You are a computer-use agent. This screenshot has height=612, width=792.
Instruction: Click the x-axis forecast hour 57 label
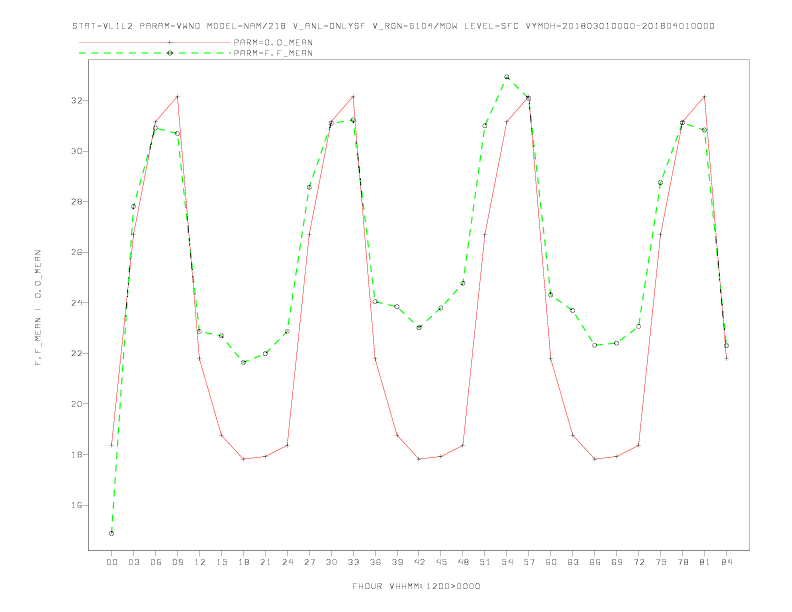click(529, 562)
